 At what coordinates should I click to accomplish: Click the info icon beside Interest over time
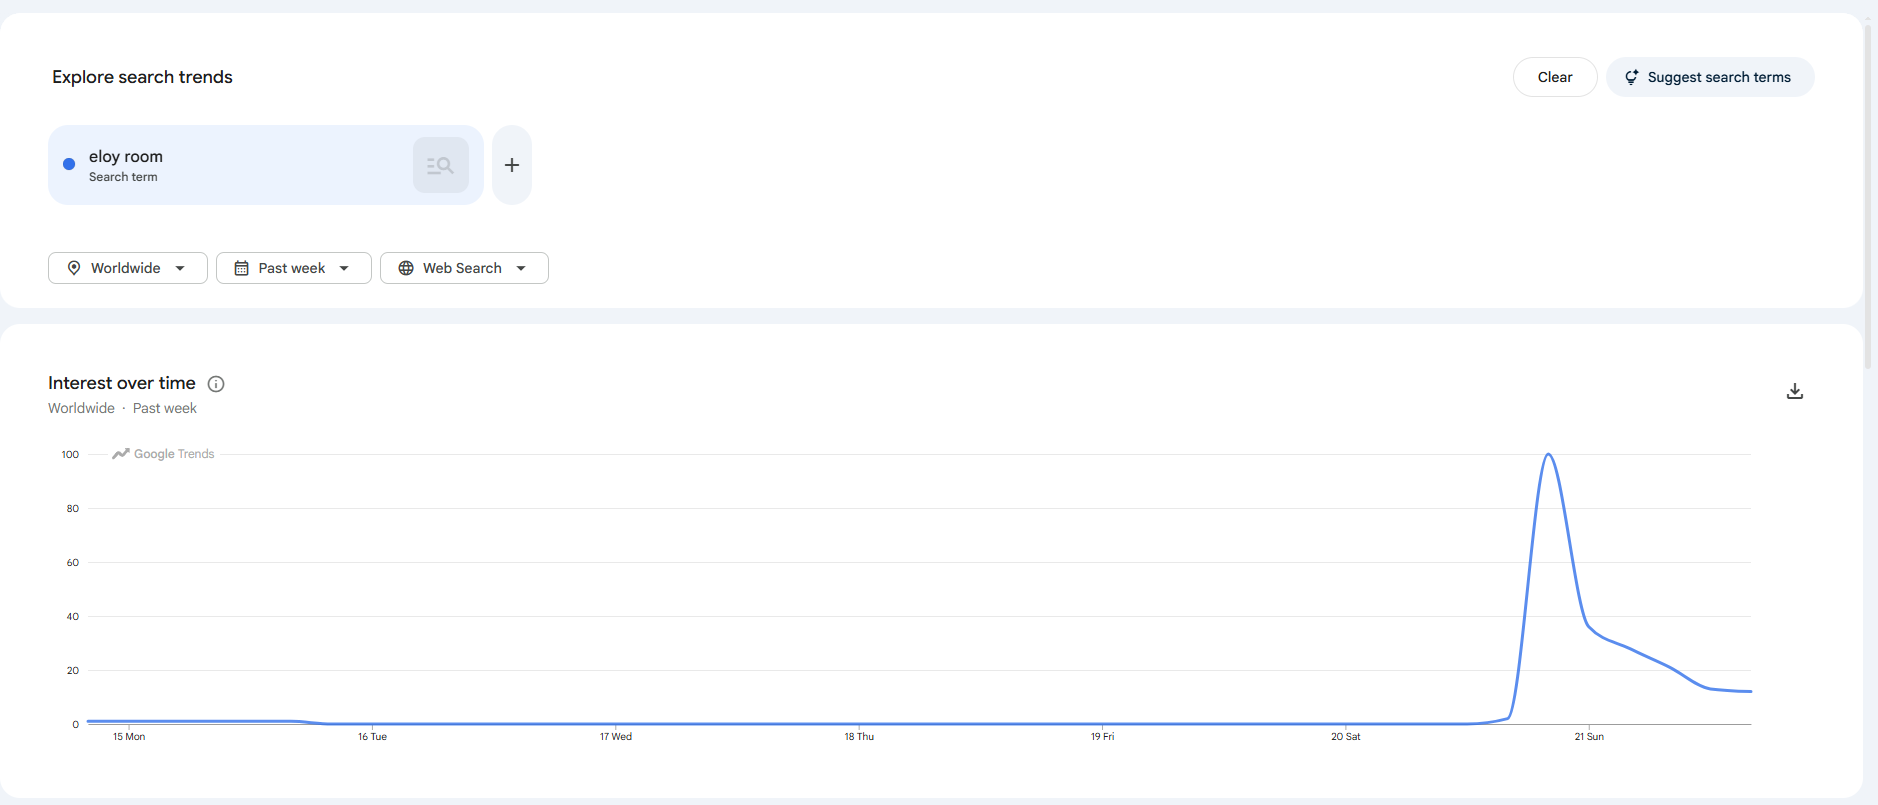click(216, 384)
